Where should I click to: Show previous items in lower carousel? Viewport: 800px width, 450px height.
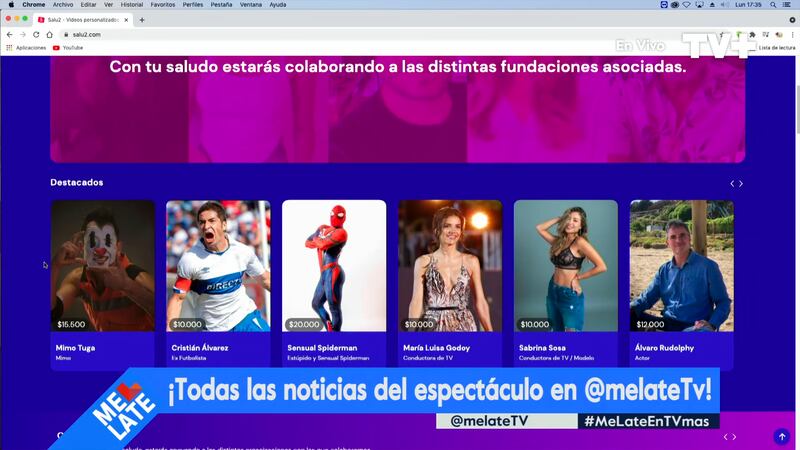tap(726, 437)
